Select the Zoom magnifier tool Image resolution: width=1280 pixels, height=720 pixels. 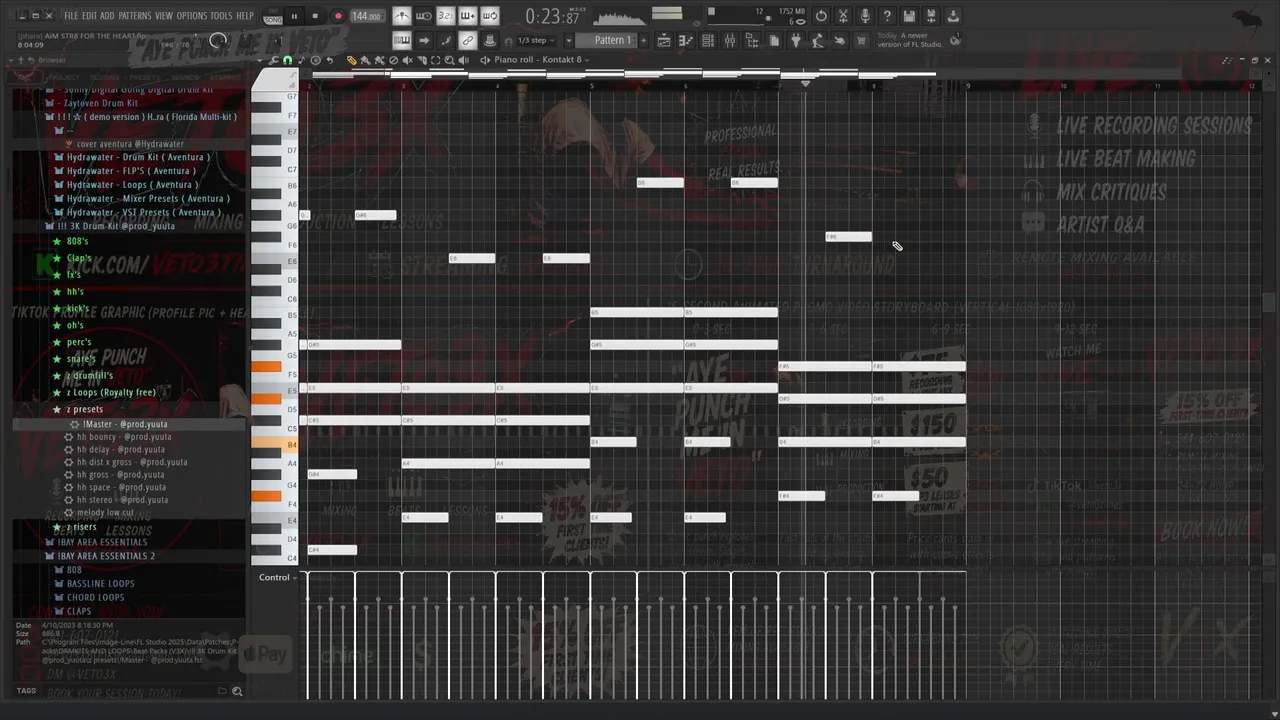pyautogui.click(x=449, y=60)
